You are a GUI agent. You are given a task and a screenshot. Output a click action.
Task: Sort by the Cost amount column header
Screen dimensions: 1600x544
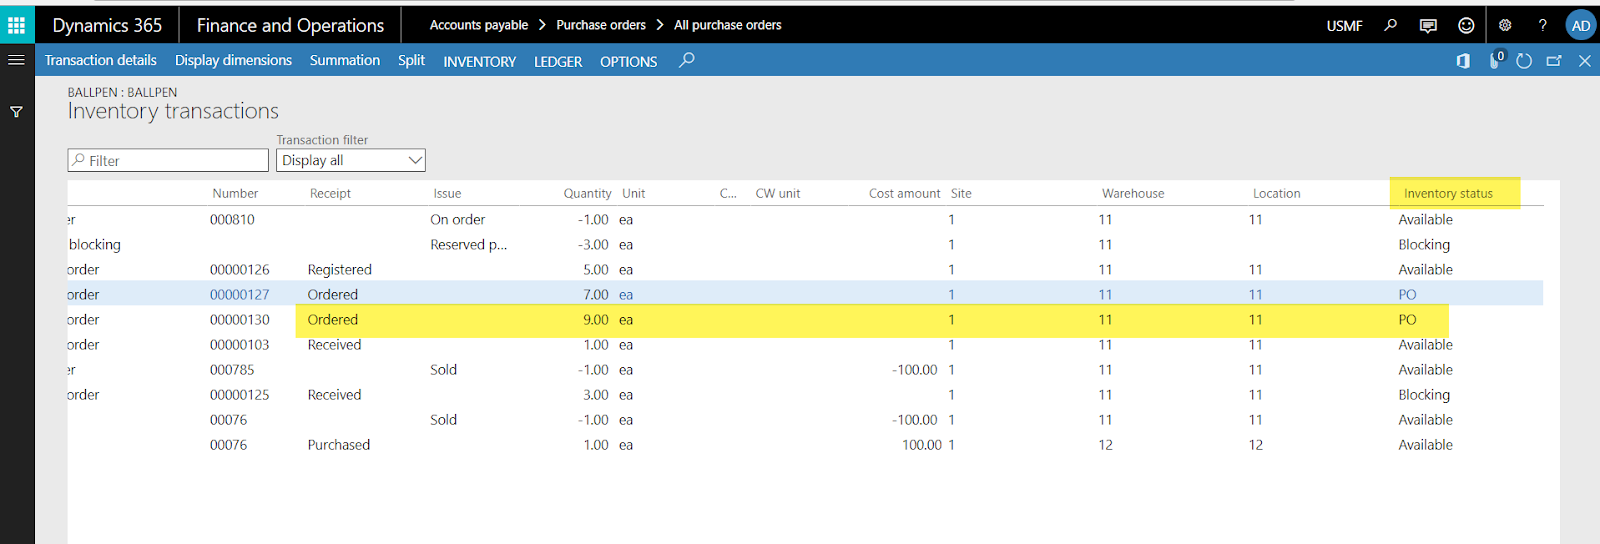904,193
